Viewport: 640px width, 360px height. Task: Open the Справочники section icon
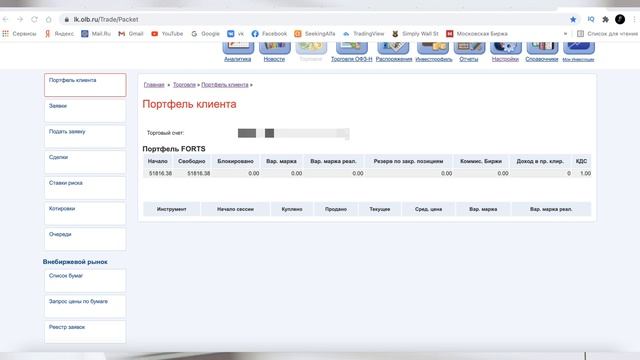click(542, 48)
